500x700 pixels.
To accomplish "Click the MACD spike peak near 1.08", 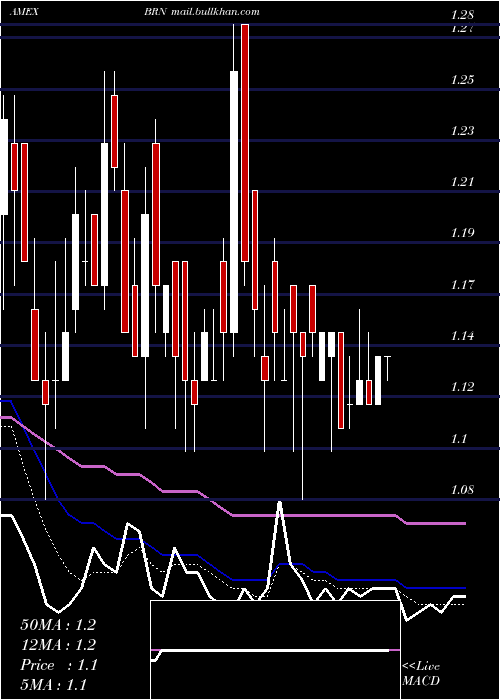I will pyautogui.click(x=279, y=503).
